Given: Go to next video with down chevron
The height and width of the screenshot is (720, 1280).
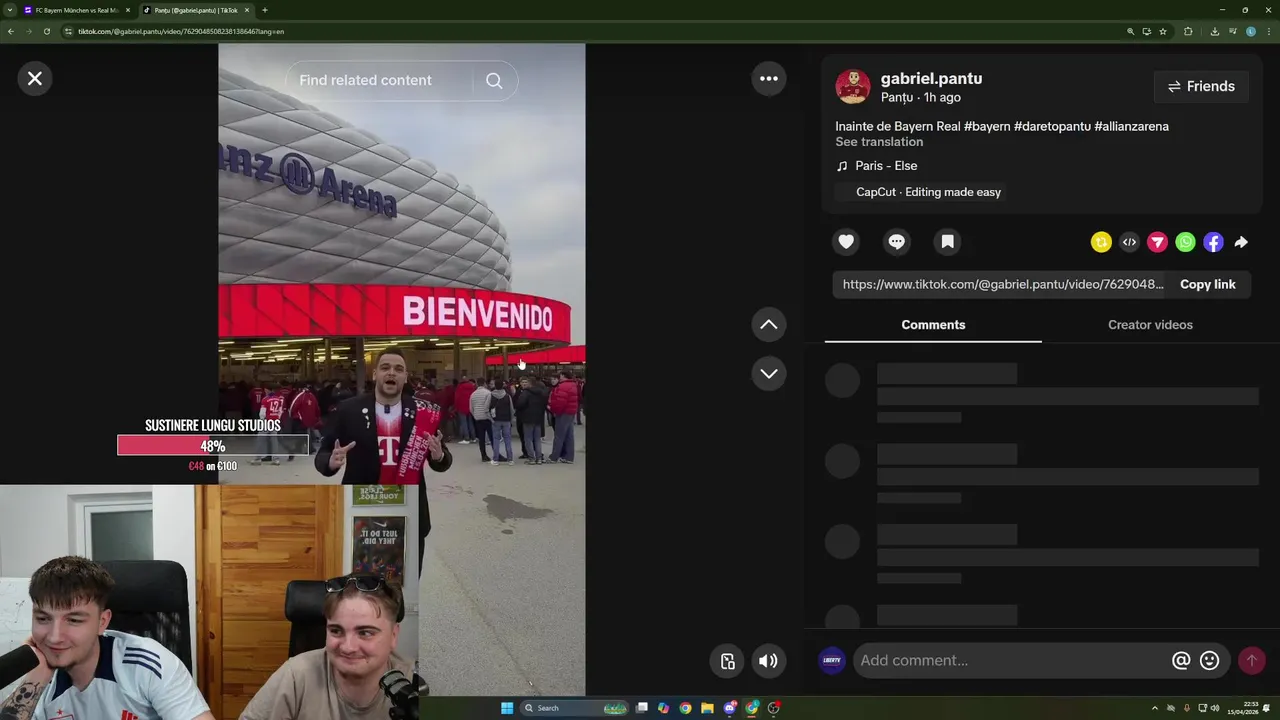Looking at the screenshot, I should pos(769,373).
